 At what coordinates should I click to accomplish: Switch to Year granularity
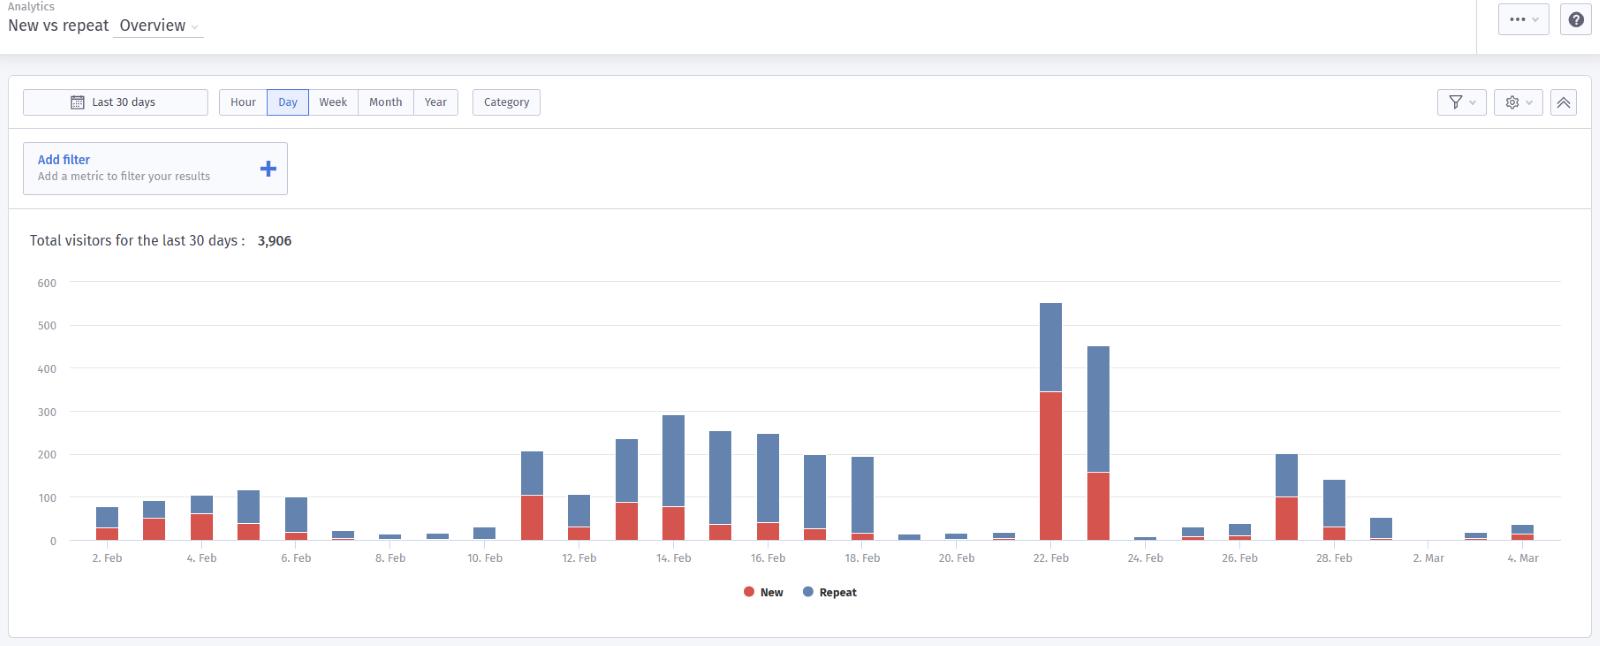pos(435,102)
